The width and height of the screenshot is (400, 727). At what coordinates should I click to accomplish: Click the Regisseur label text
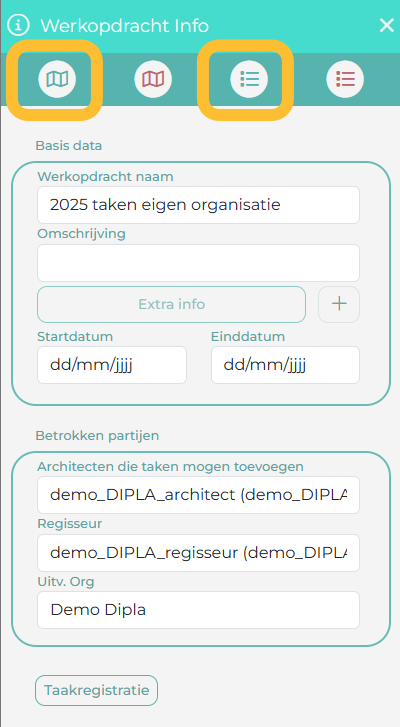(70, 523)
